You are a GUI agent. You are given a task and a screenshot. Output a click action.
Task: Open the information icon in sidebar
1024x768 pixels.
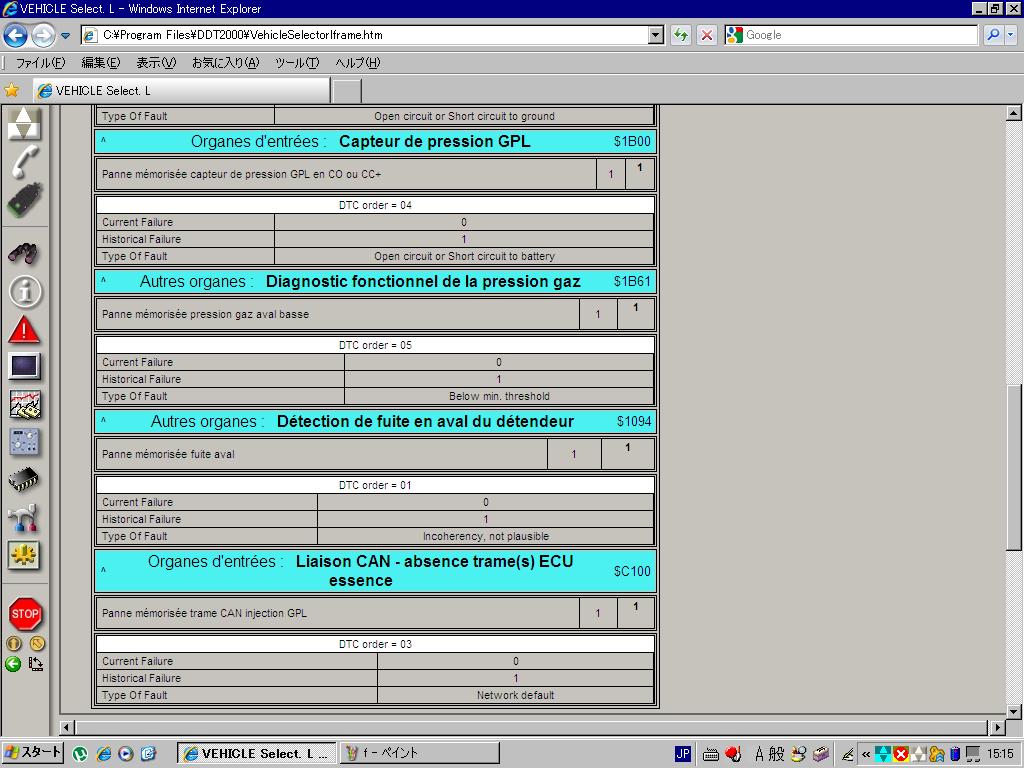click(25, 291)
